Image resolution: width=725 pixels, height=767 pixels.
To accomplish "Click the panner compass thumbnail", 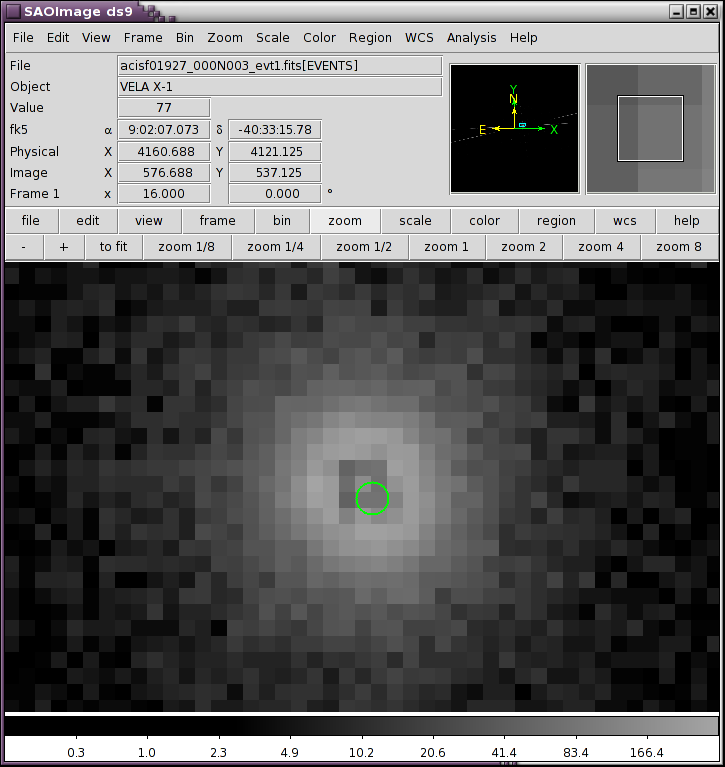I will point(514,129).
